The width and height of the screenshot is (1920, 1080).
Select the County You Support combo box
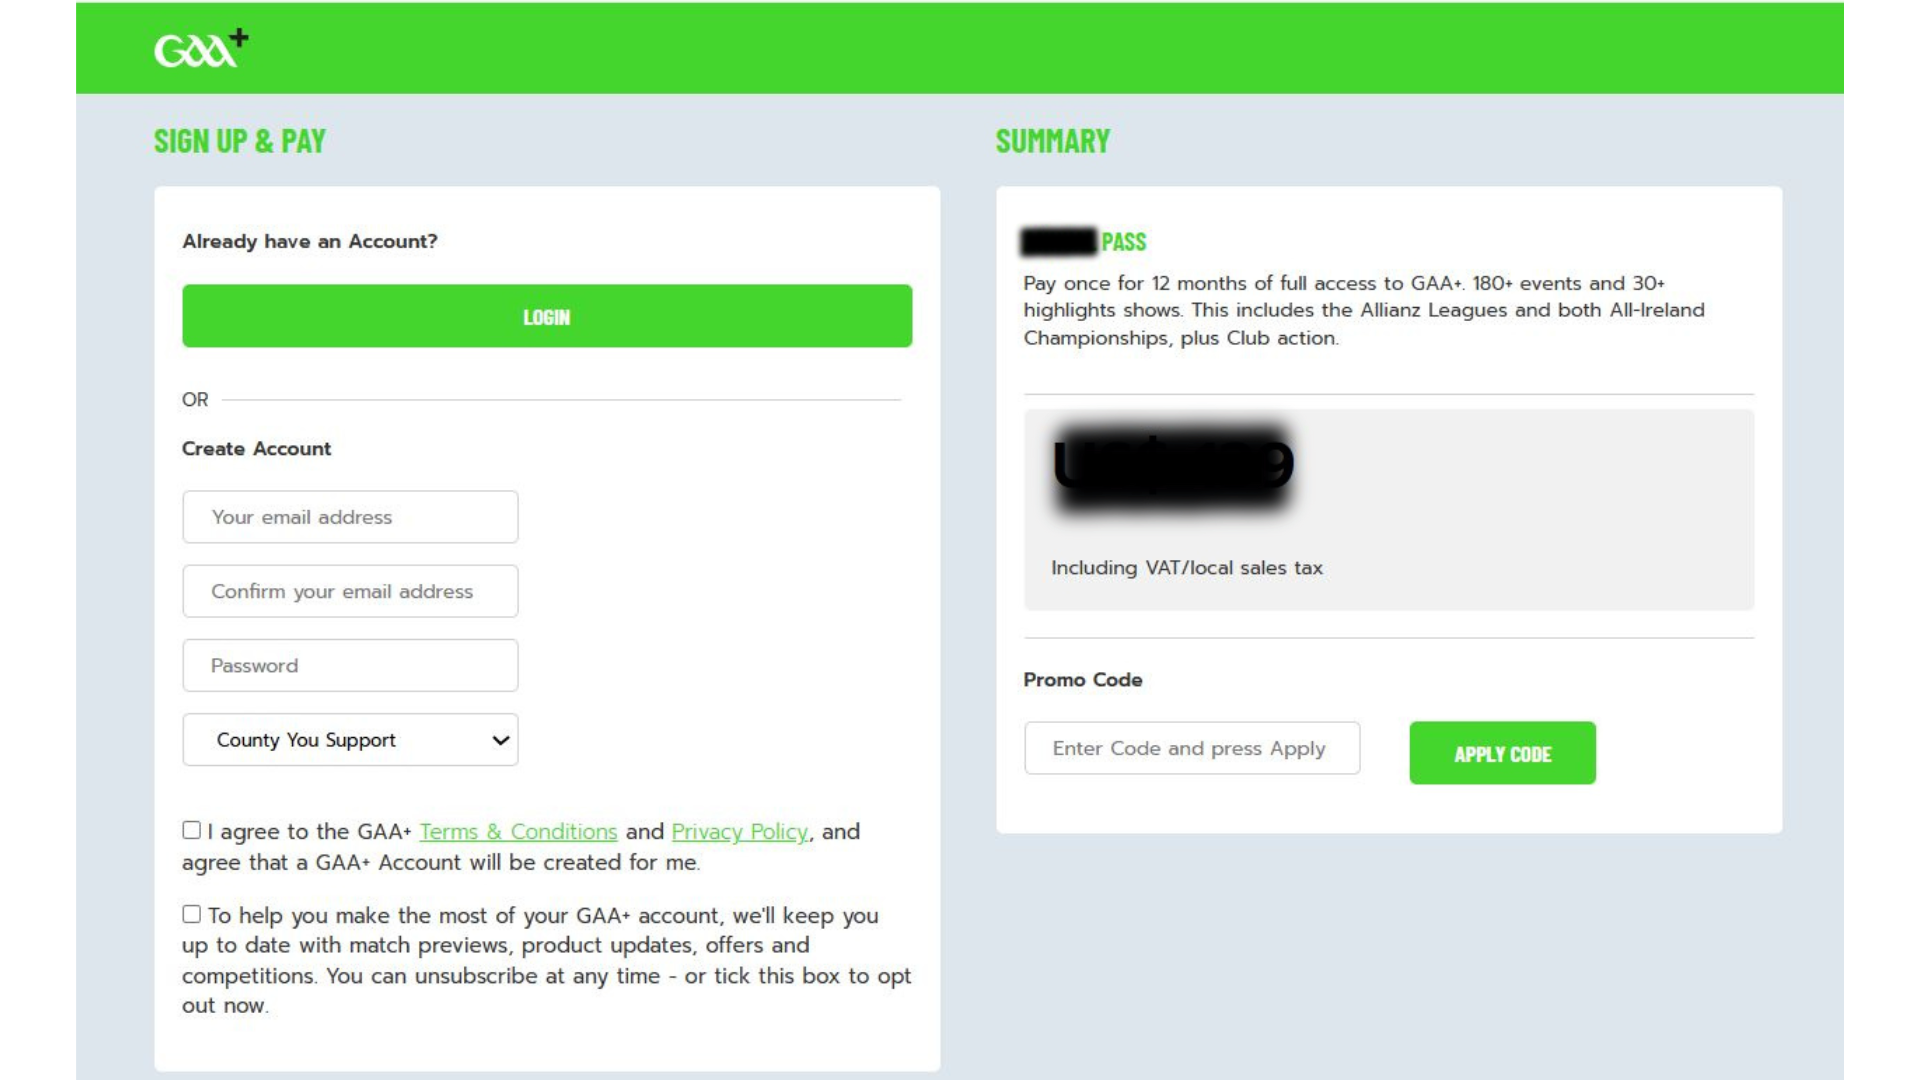point(350,740)
